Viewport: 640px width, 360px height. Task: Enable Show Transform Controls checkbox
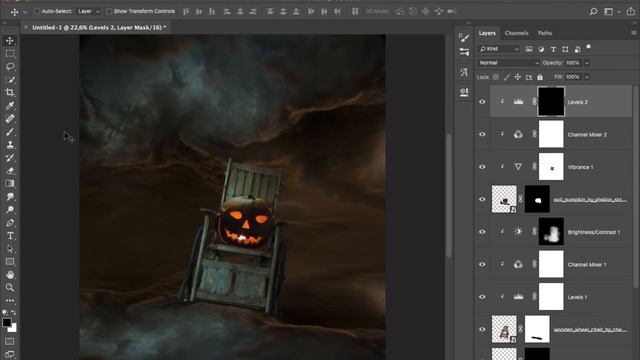[109, 11]
